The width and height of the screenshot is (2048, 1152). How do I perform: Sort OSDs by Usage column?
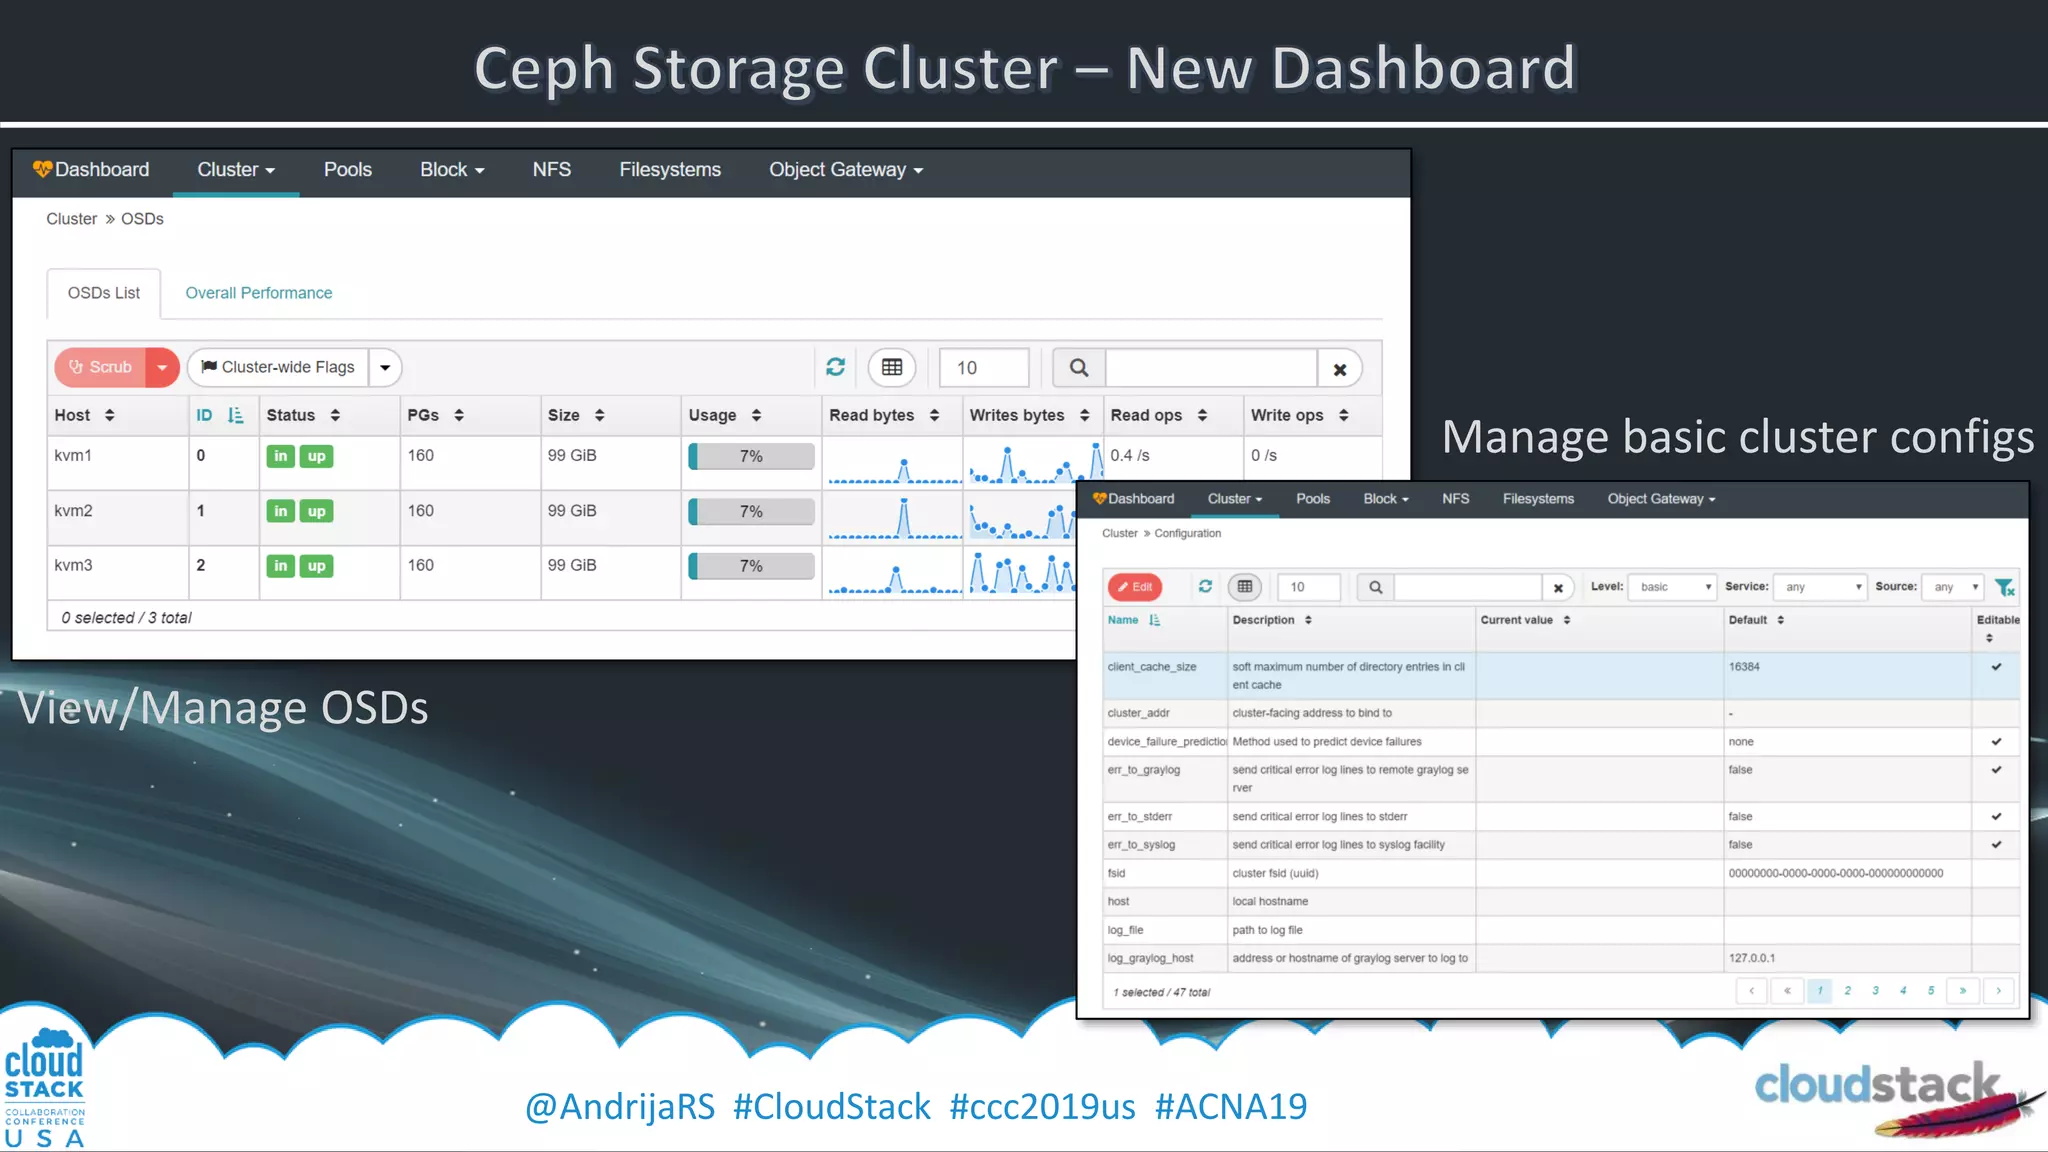coord(751,415)
